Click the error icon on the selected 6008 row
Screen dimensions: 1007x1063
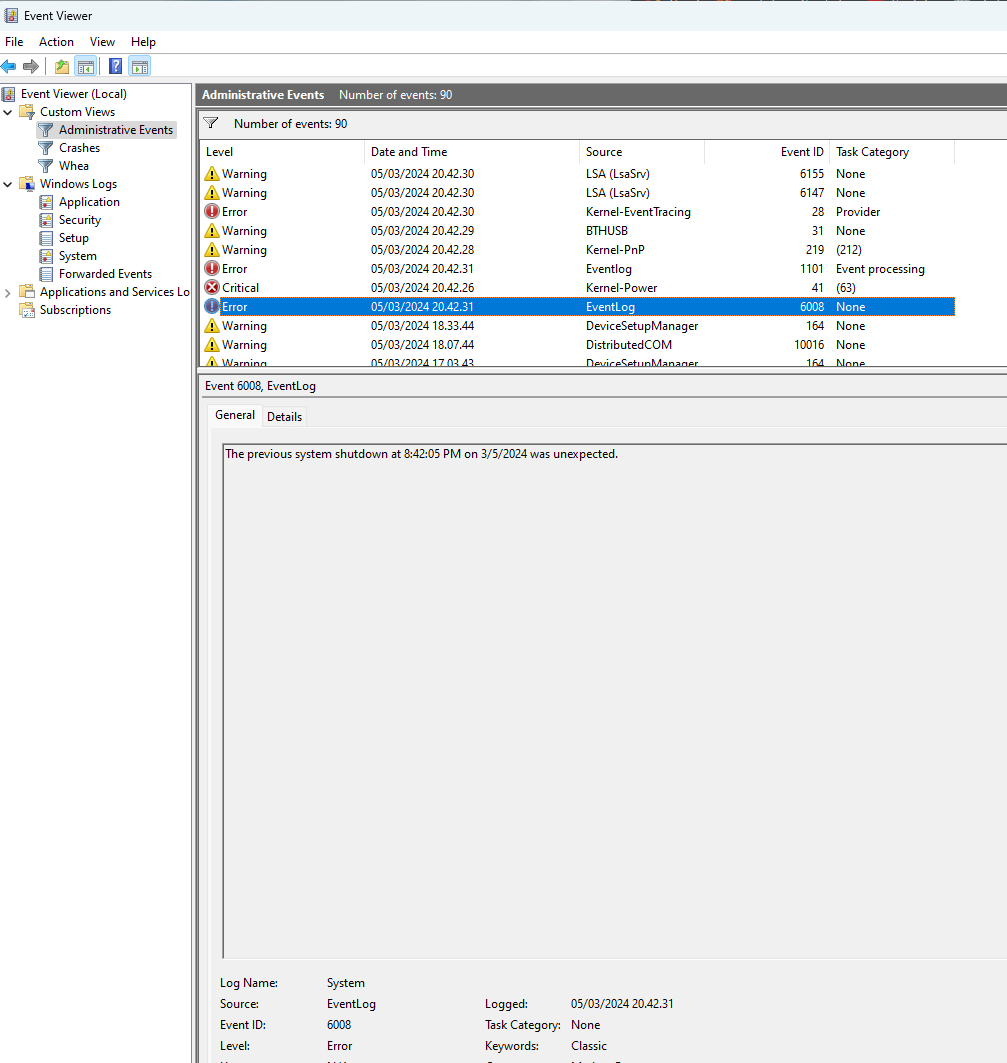point(212,306)
